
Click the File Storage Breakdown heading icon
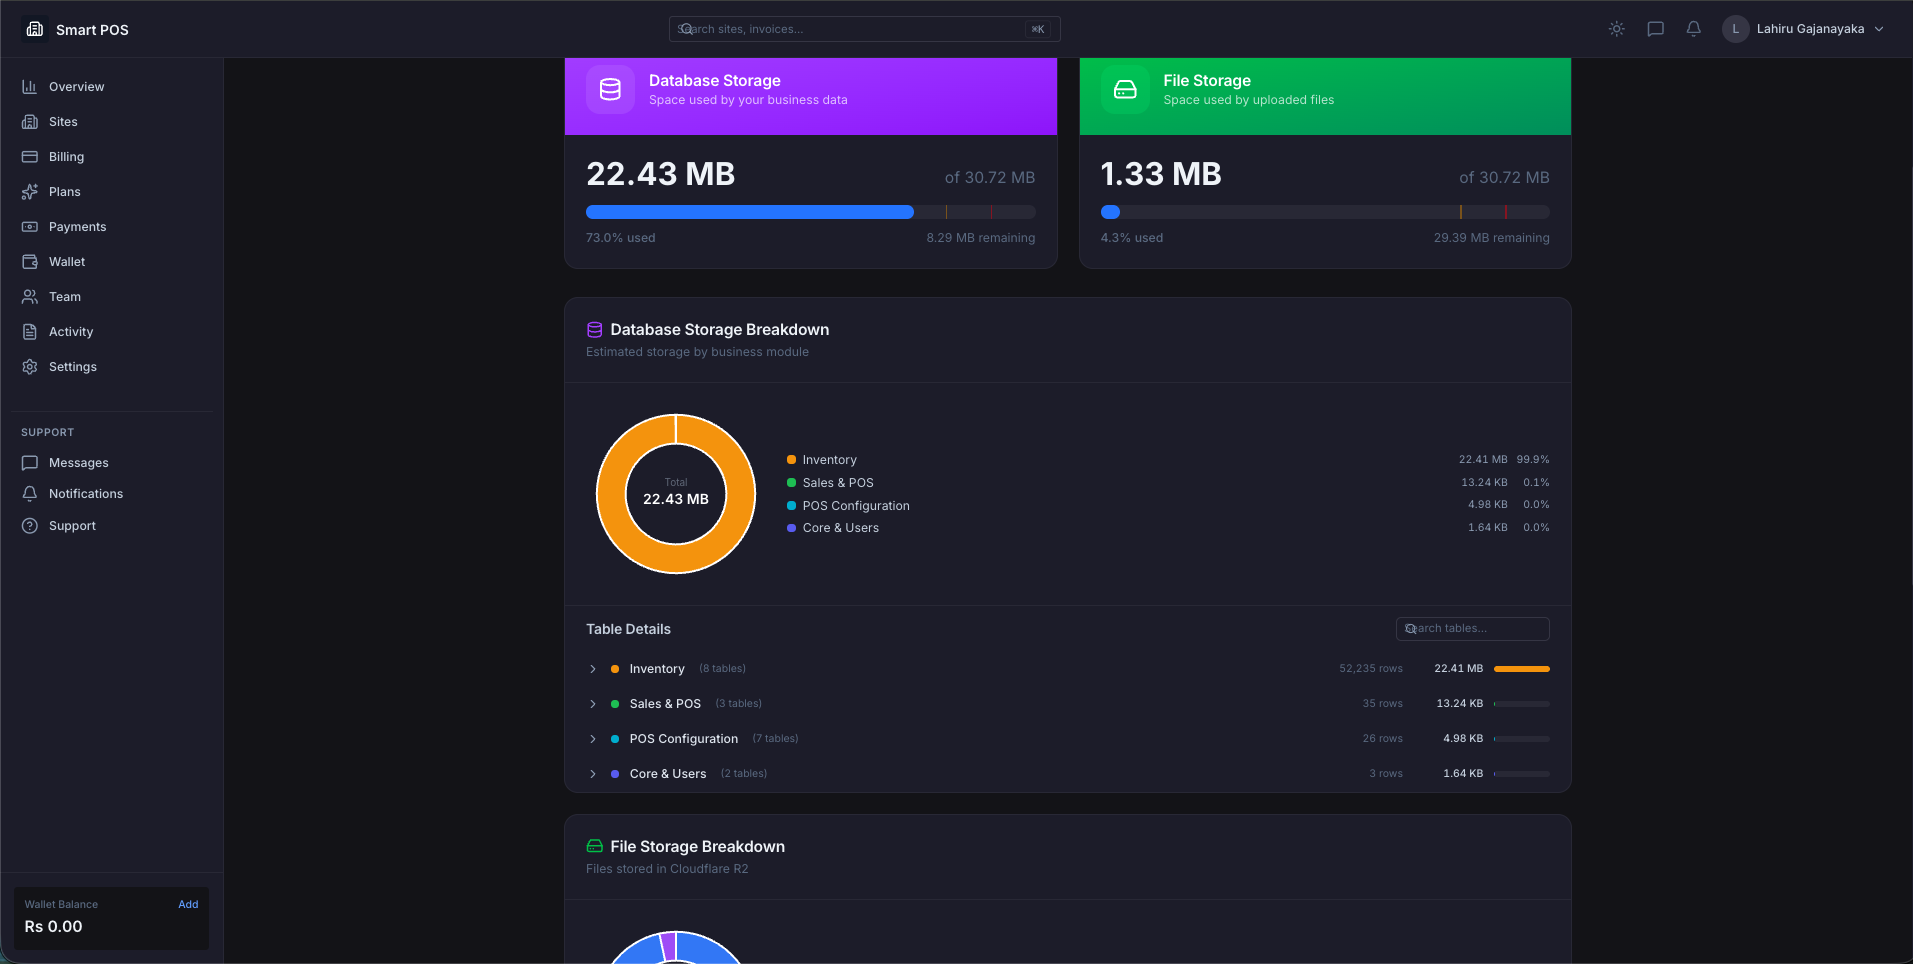point(594,847)
